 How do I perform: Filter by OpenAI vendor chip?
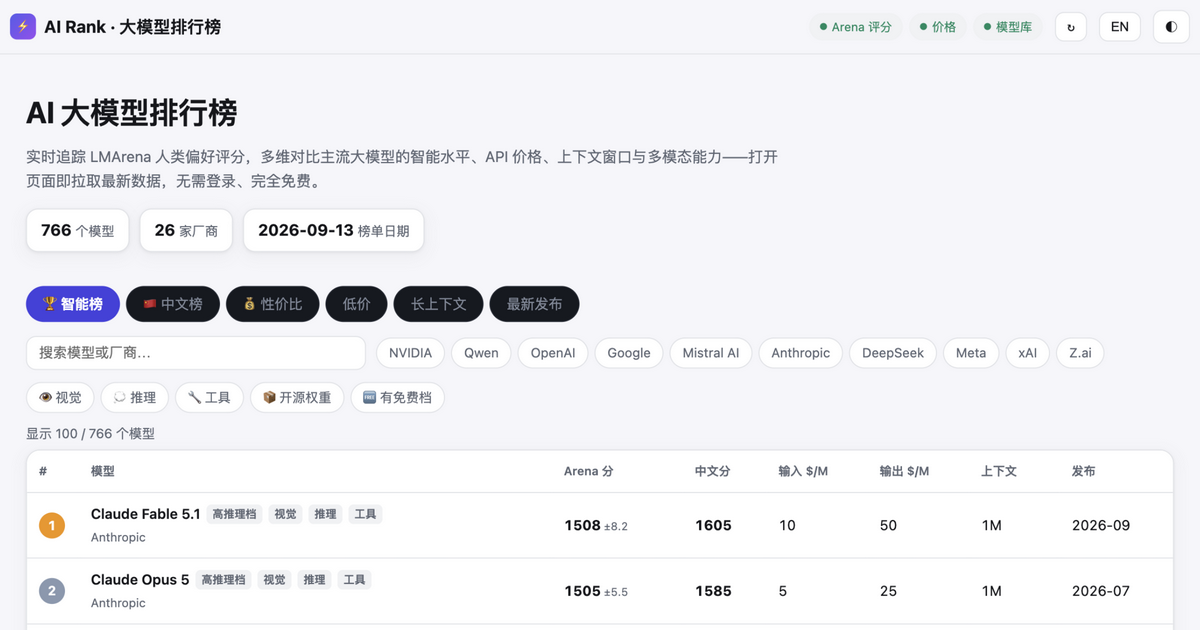point(553,353)
